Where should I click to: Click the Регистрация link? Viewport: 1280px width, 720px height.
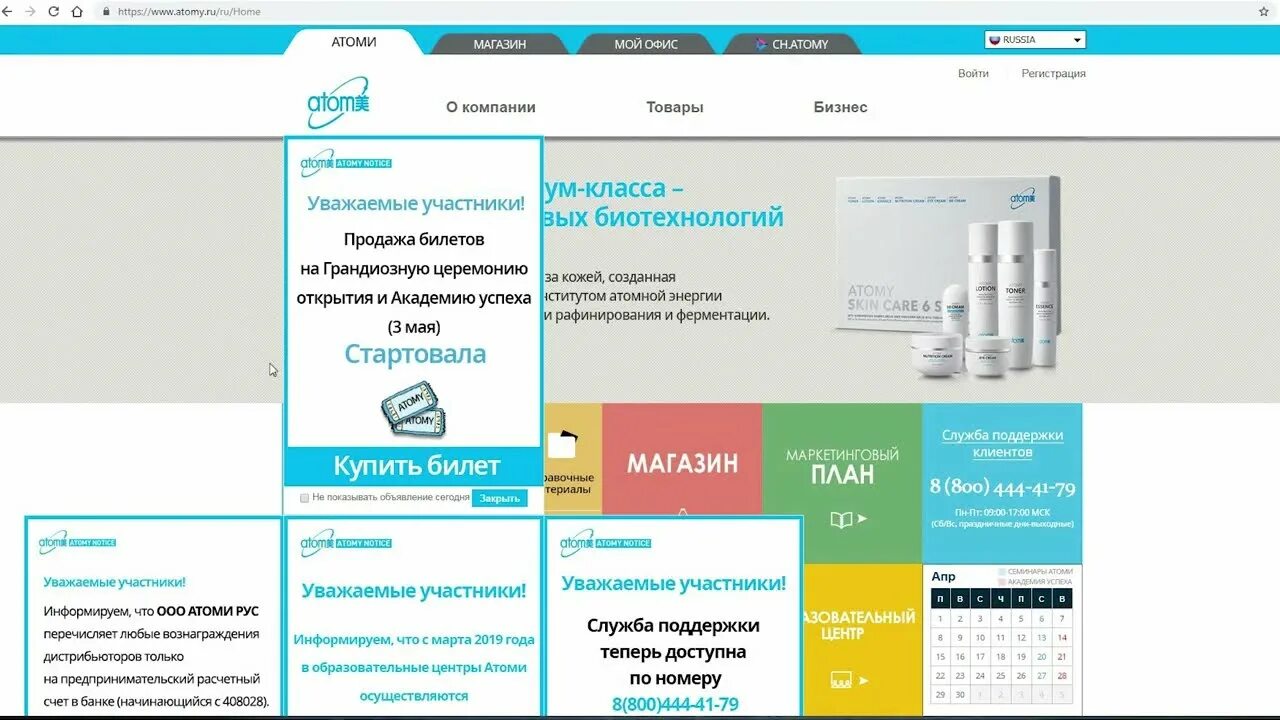click(x=1053, y=73)
